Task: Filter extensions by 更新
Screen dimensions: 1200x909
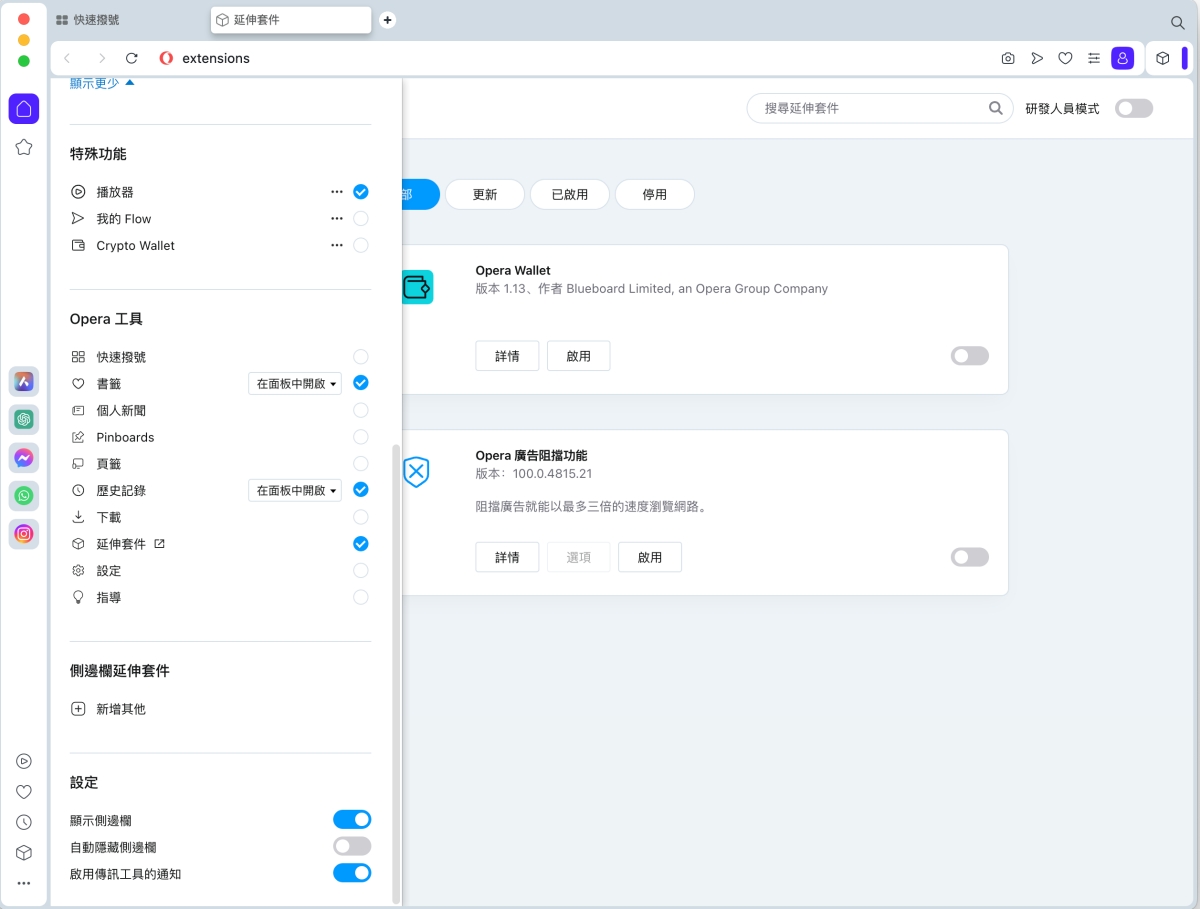Action: pyautogui.click(x=485, y=194)
